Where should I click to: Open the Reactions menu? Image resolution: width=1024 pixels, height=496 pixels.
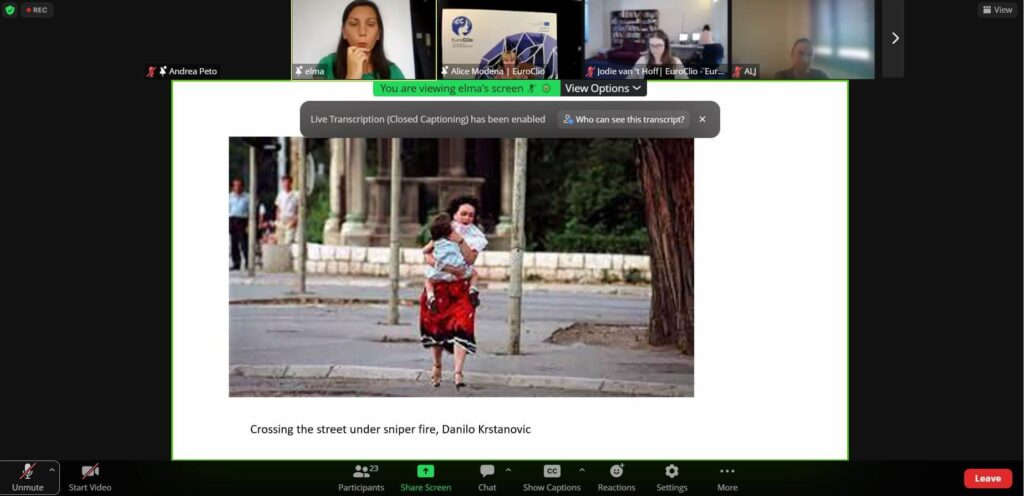pyautogui.click(x=616, y=476)
